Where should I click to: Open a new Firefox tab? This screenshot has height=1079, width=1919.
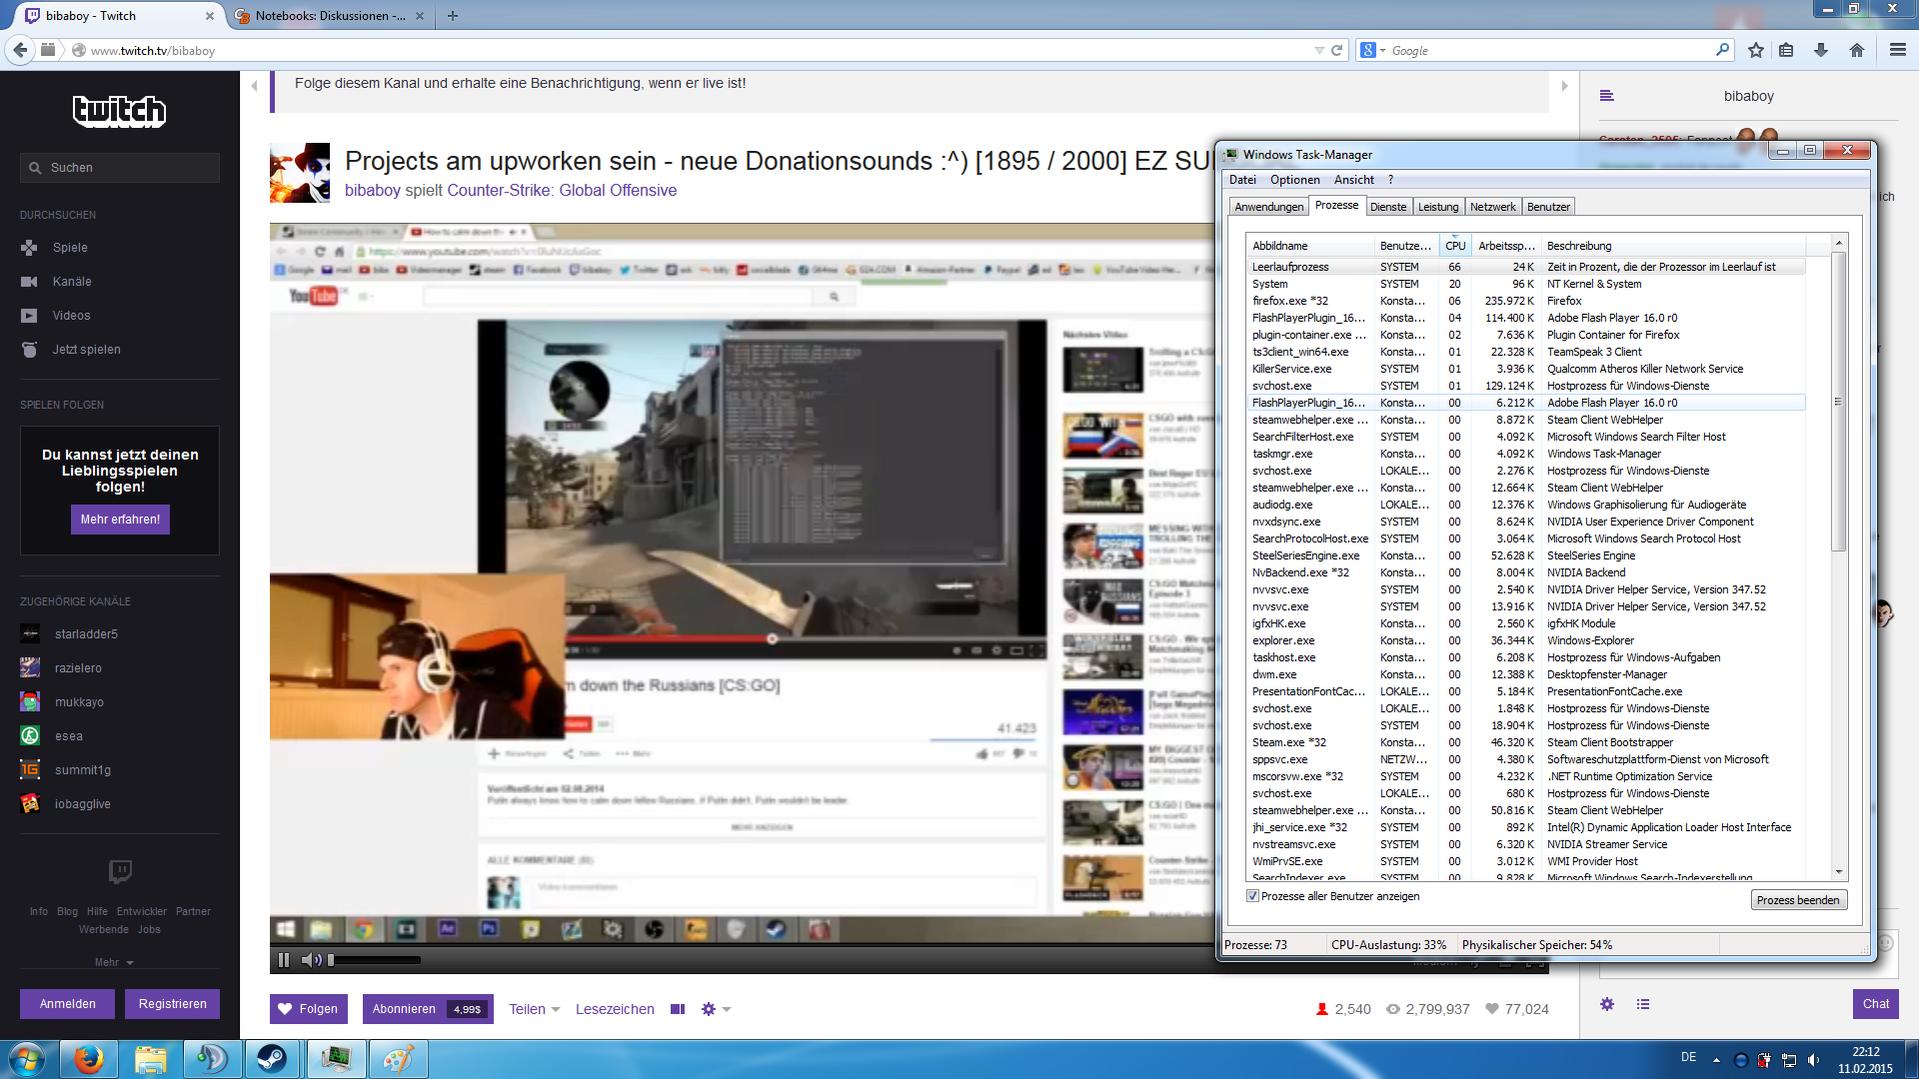pyautogui.click(x=453, y=16)
